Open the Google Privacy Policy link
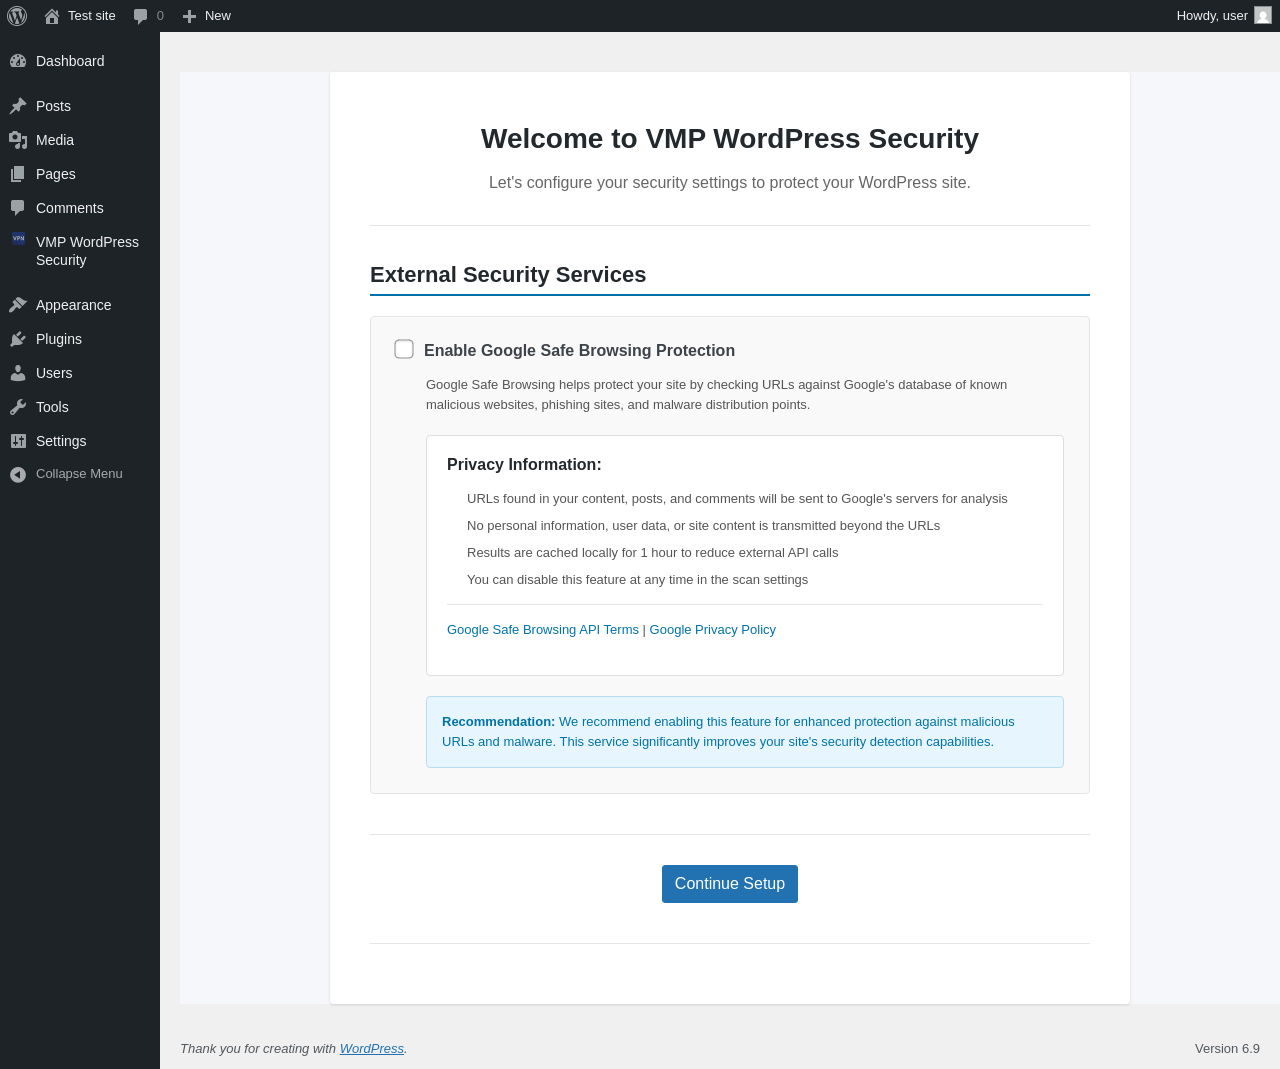 coord(713,629)
